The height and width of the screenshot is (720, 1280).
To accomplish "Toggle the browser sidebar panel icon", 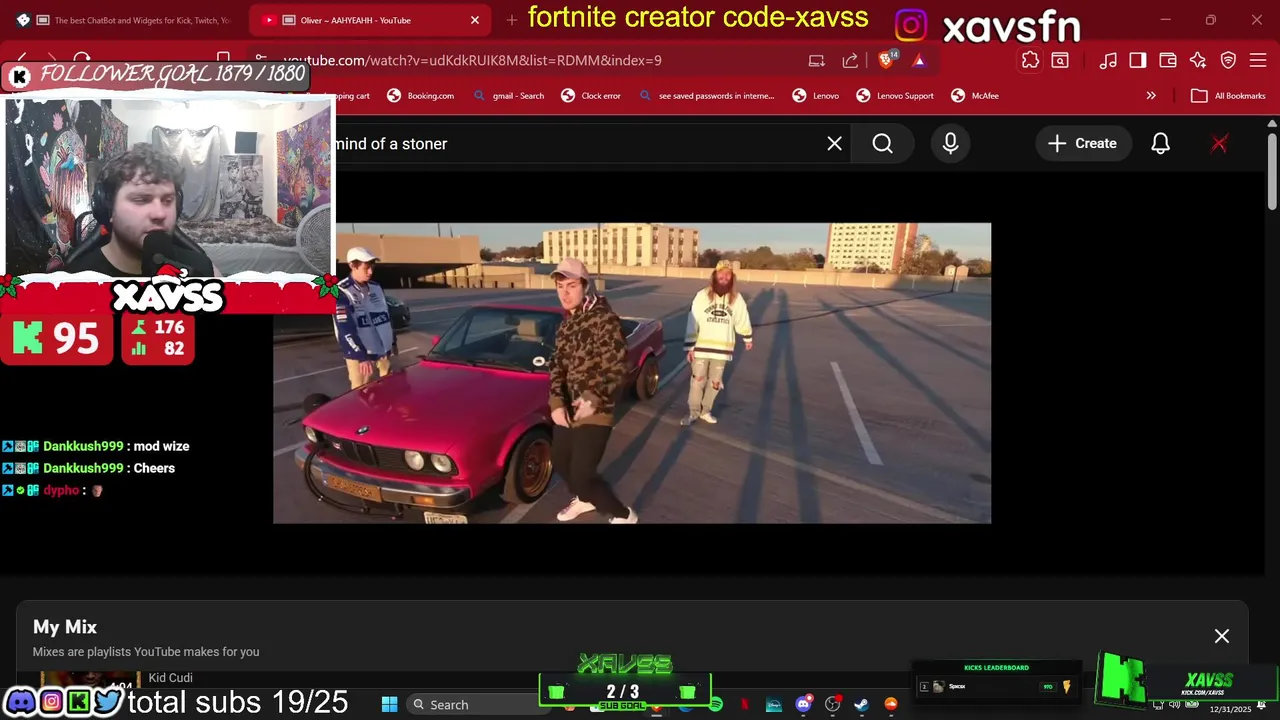I will 1137,60.
